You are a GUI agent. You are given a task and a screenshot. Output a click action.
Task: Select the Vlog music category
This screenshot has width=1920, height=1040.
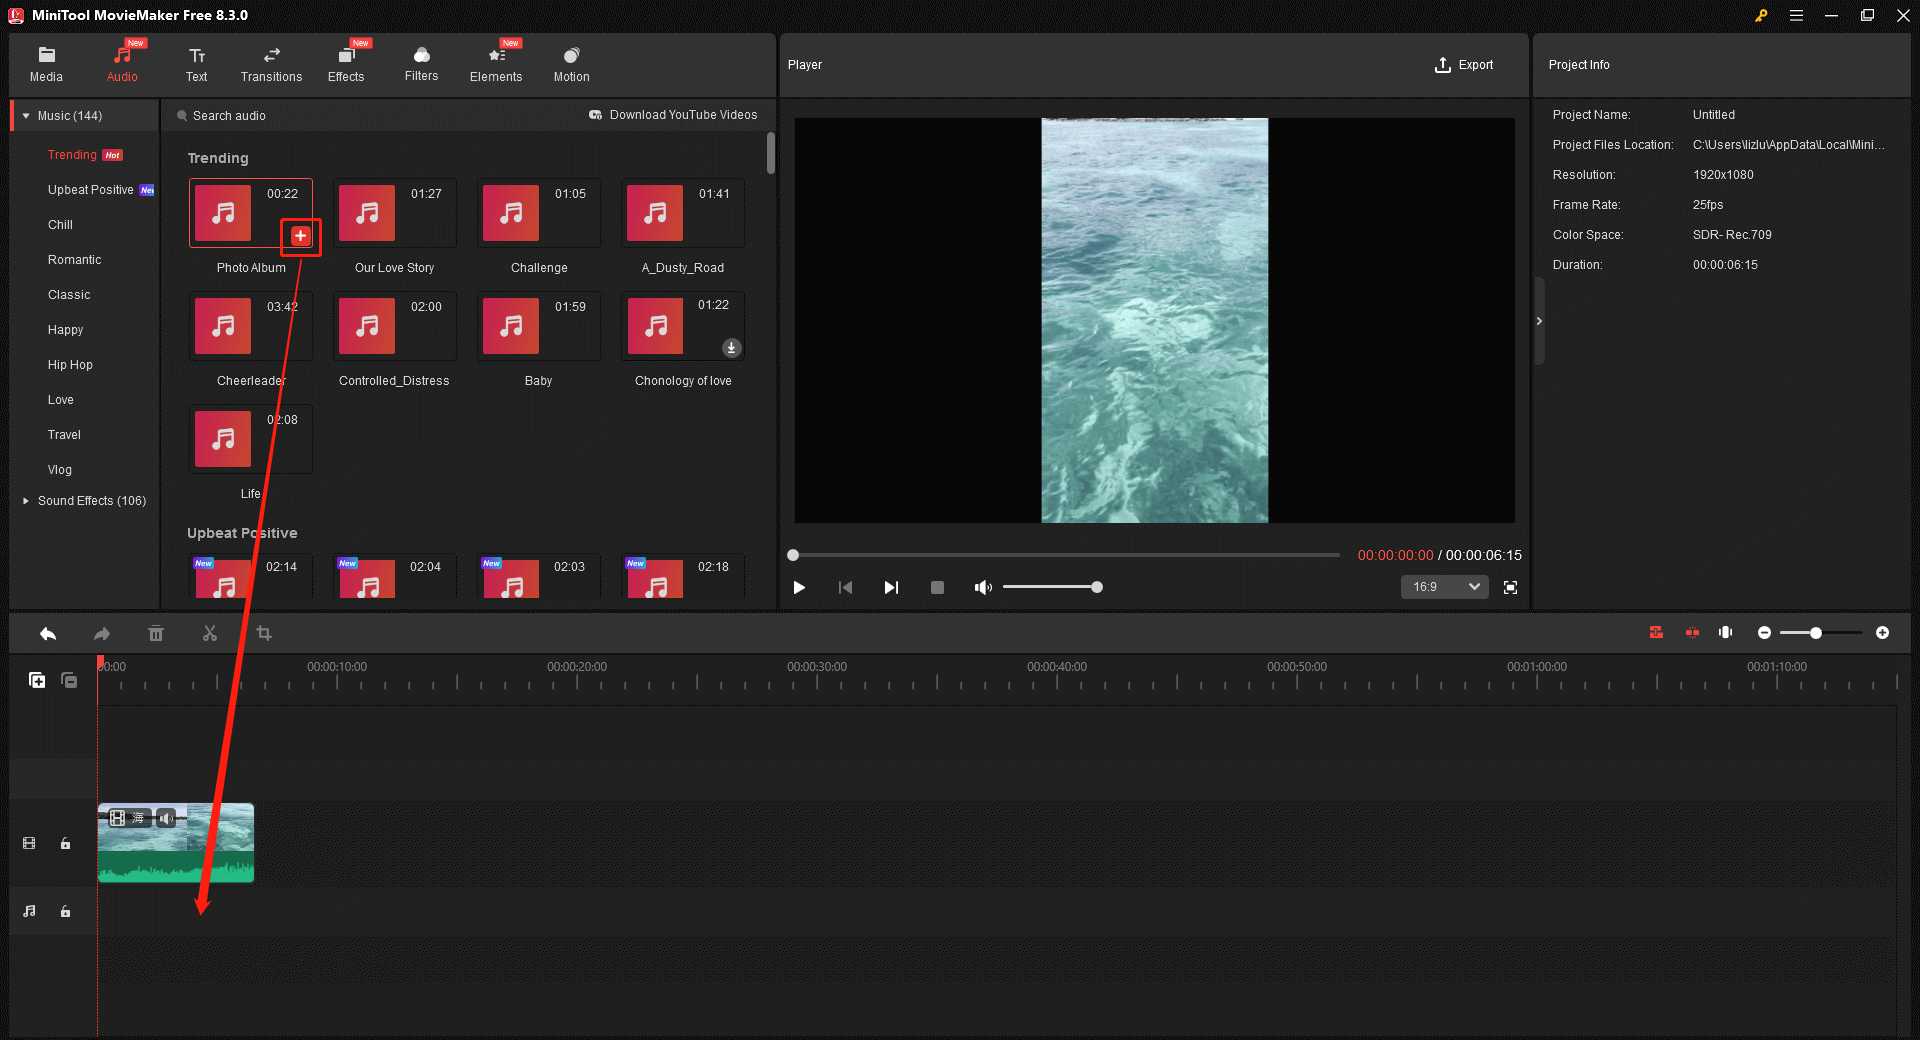click(59, 470)
